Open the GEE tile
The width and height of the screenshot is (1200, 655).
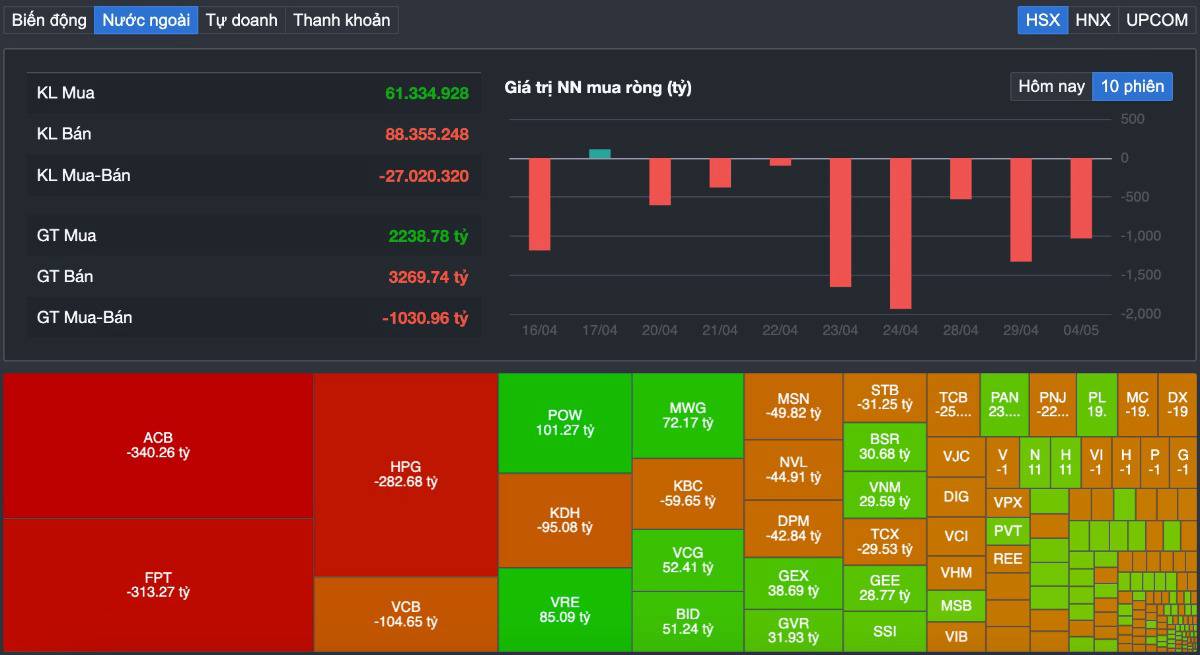point(884,587)
